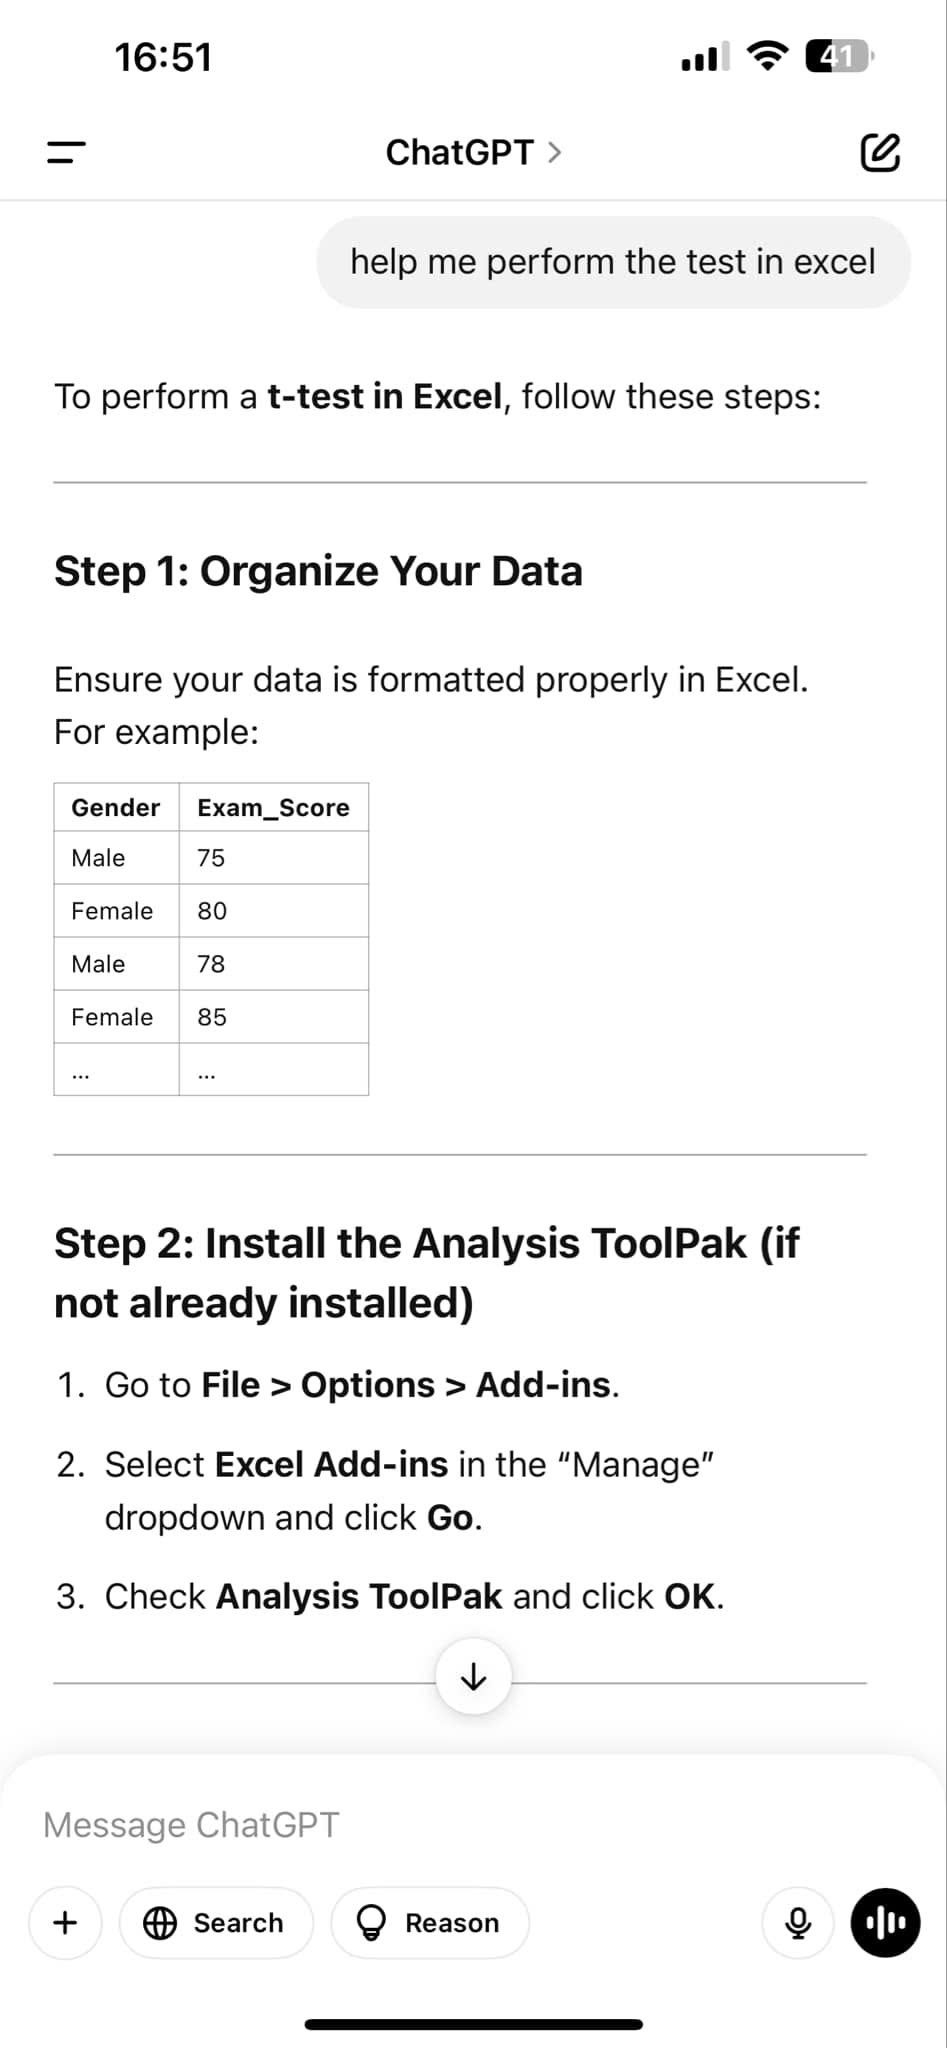Screen dimensions: 947x2048
Task: Tap the Exam_Score table header
Action: coord(273,807)
